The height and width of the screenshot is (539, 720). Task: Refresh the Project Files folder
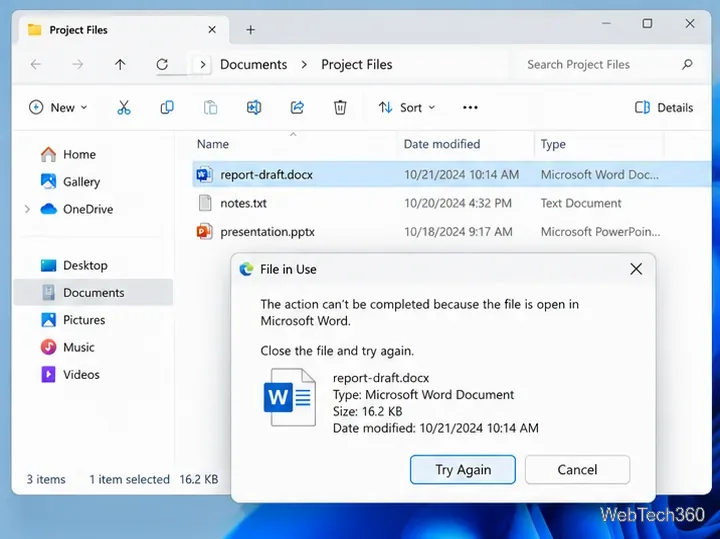162,64
